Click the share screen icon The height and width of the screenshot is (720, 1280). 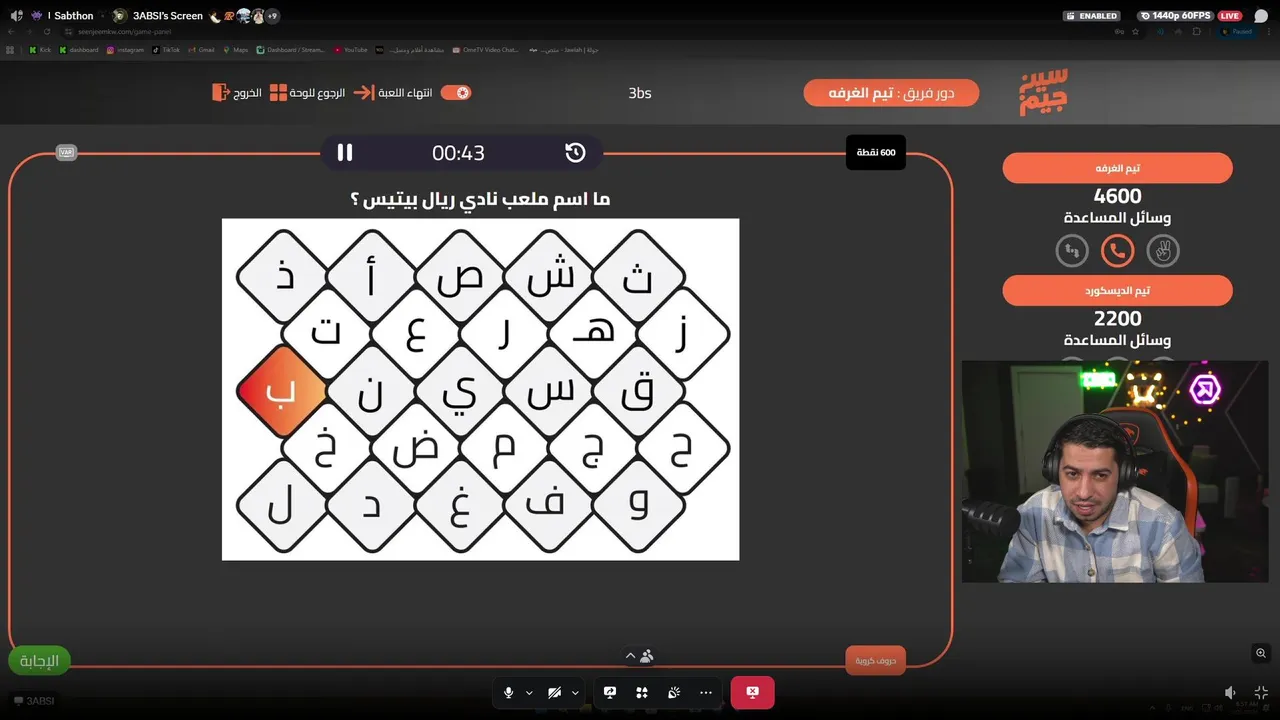click(610, 692)
